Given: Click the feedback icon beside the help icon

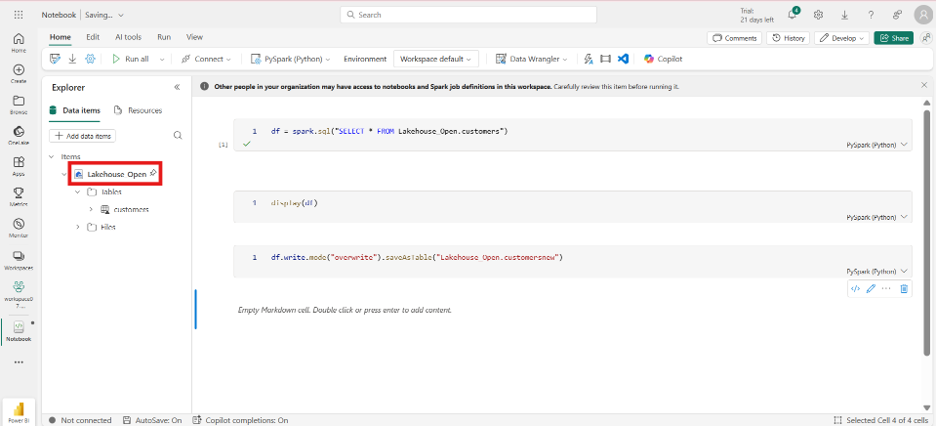Looking at the screenshot, I should (897, 15).
